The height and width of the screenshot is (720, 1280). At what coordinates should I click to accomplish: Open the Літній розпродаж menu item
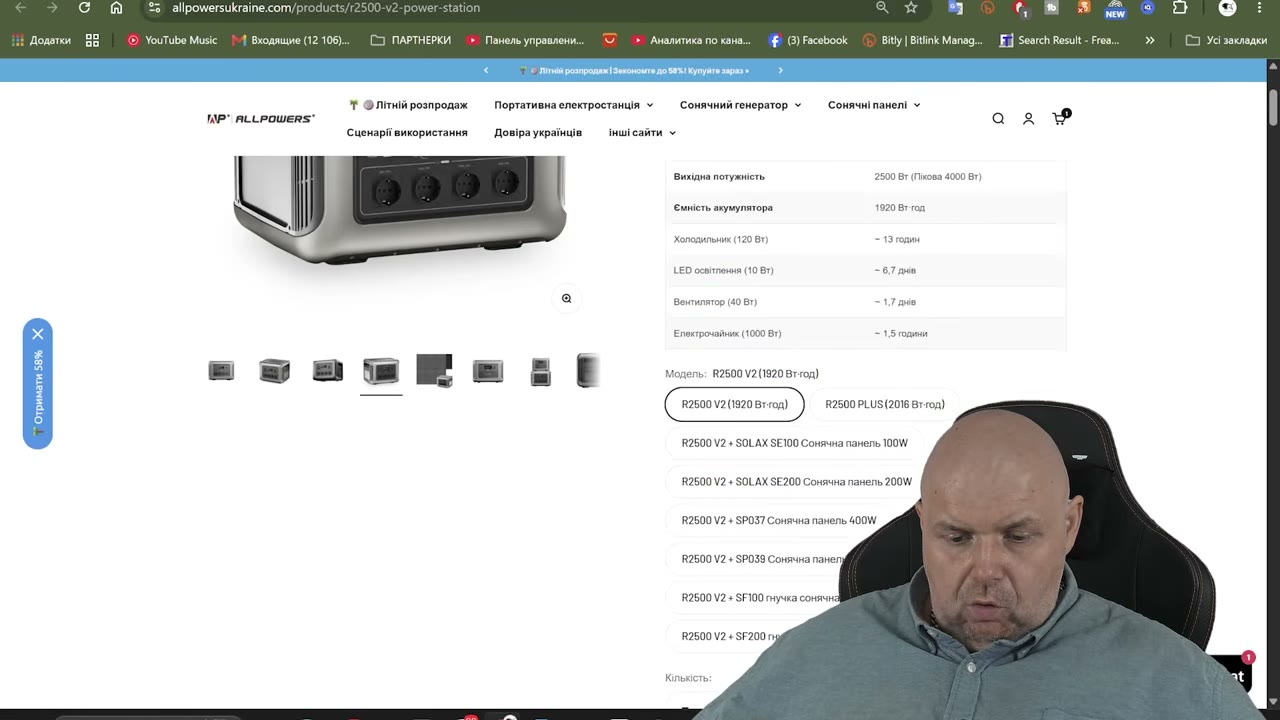click(407, 105)
